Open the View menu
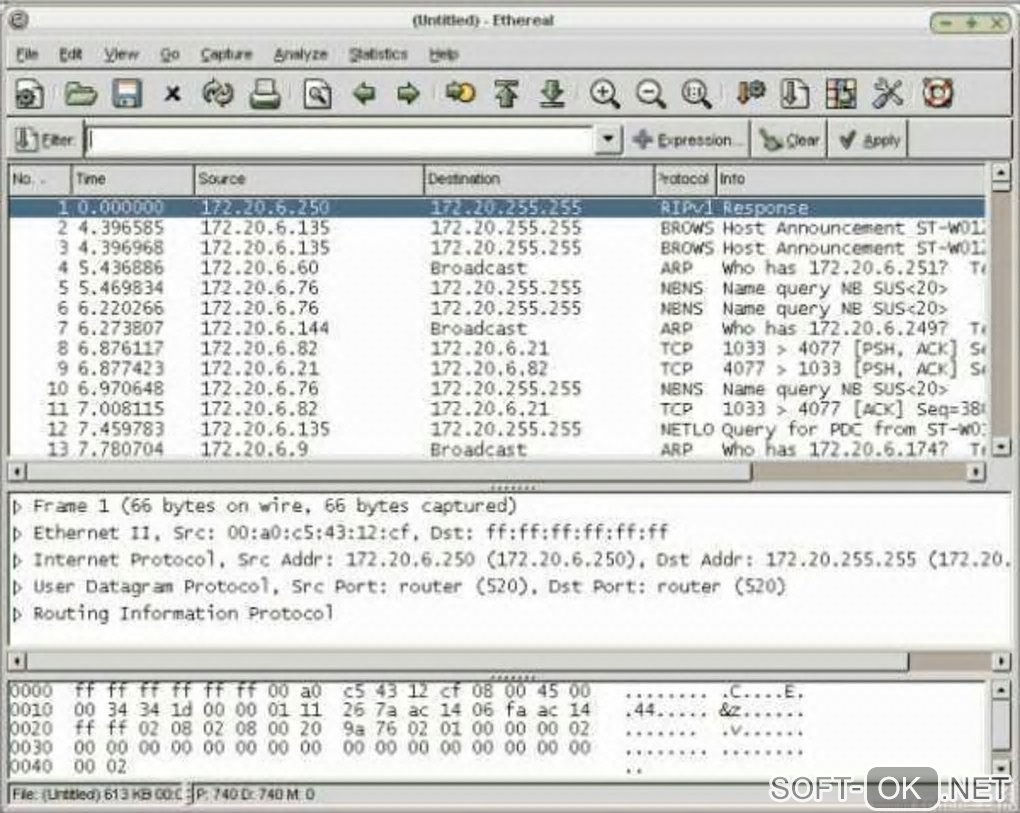1020x813 pixels. 122,54
